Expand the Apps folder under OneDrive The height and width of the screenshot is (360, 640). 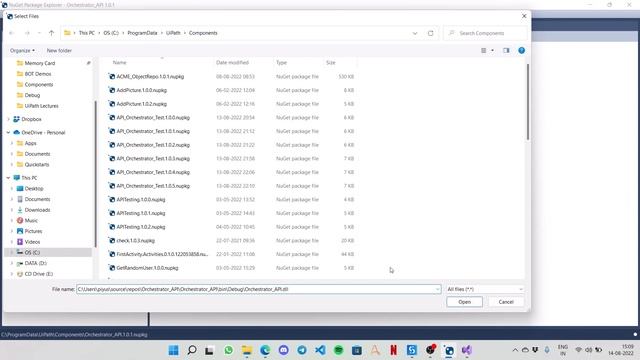12,143
